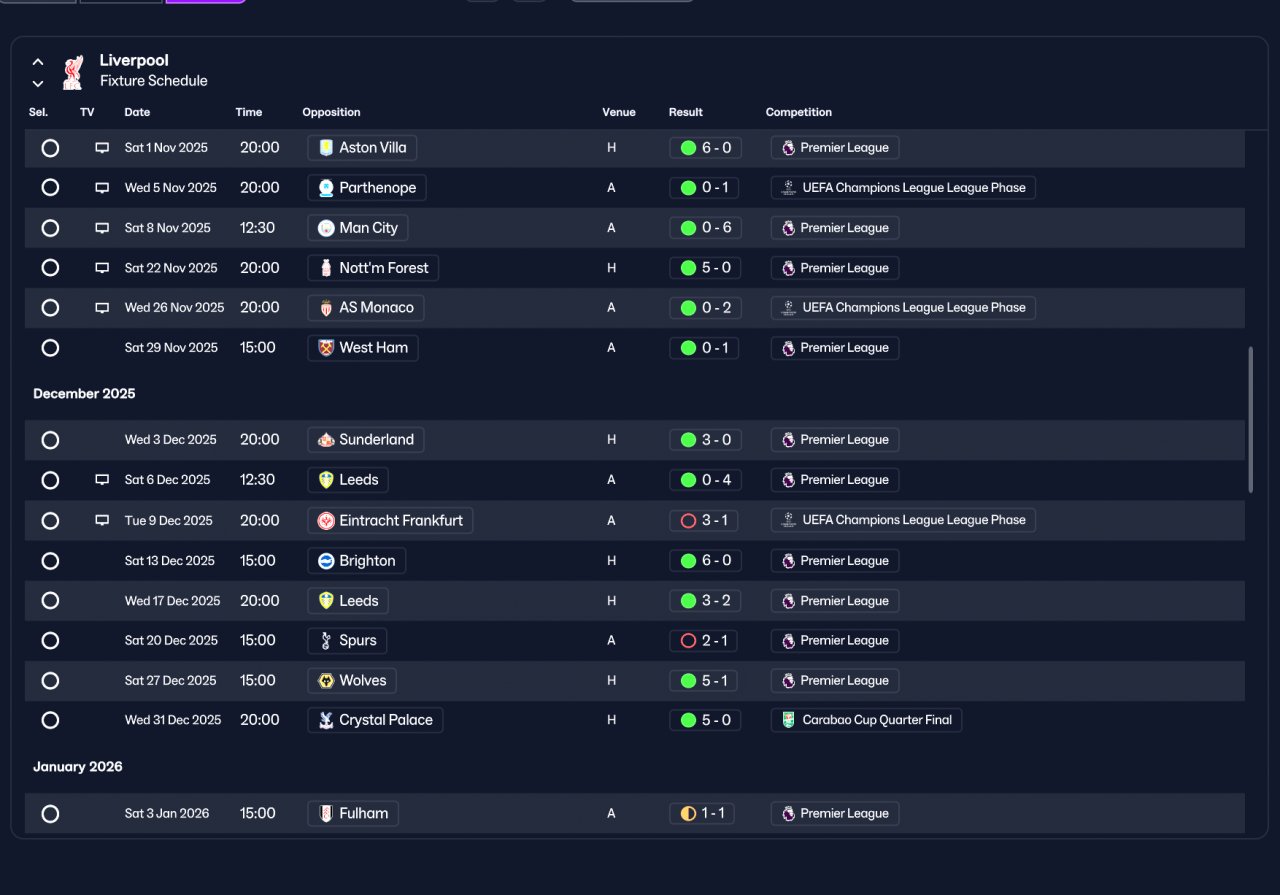Click the TV icon on Leeds away row
This screenshot has width=1280, height=895.
tap(102, 480)
